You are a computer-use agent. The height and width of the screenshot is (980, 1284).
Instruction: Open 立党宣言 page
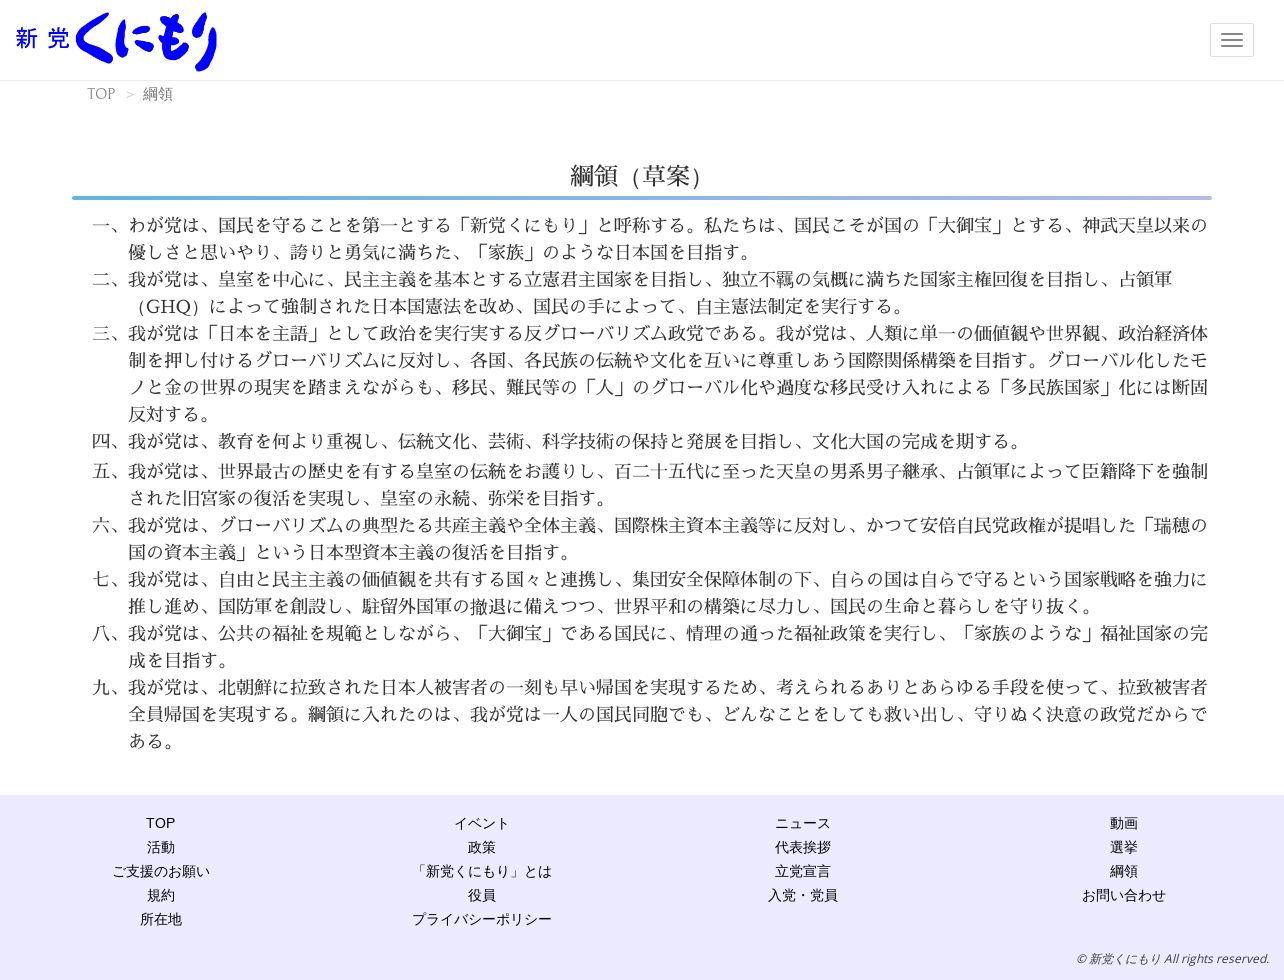tap(802, 871)
